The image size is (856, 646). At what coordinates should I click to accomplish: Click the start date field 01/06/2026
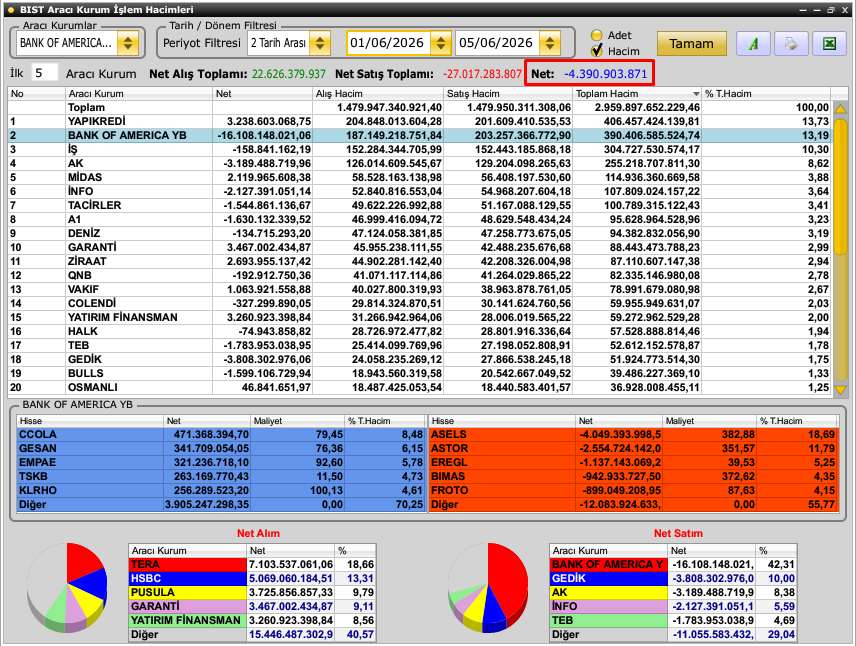click(x=388, y=43)
